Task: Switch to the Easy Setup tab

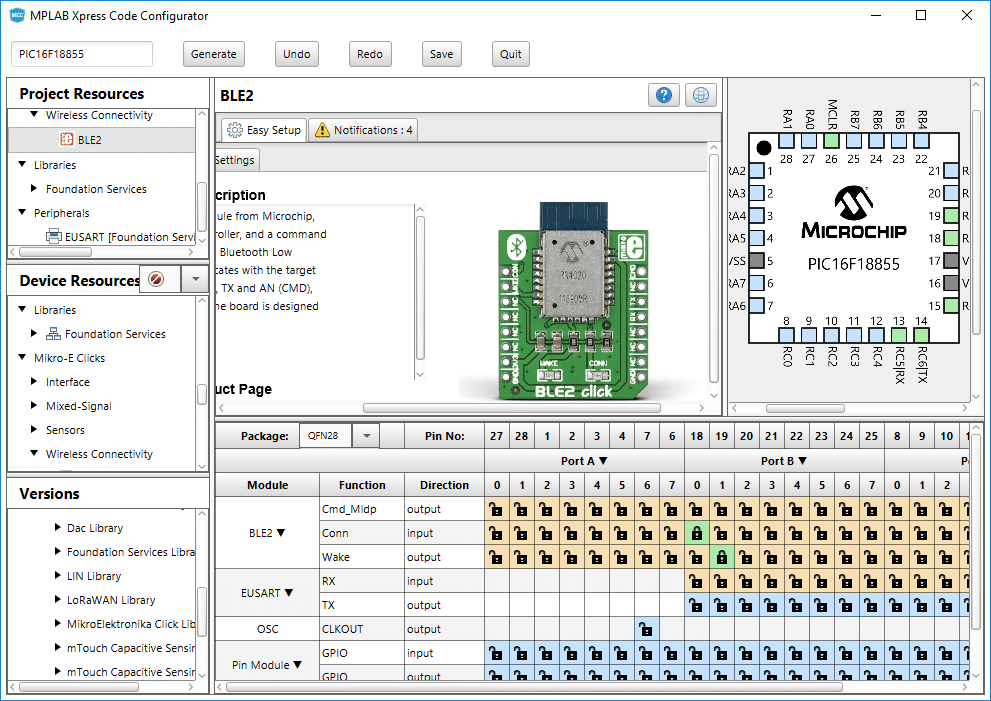Action: click(263, 130)
